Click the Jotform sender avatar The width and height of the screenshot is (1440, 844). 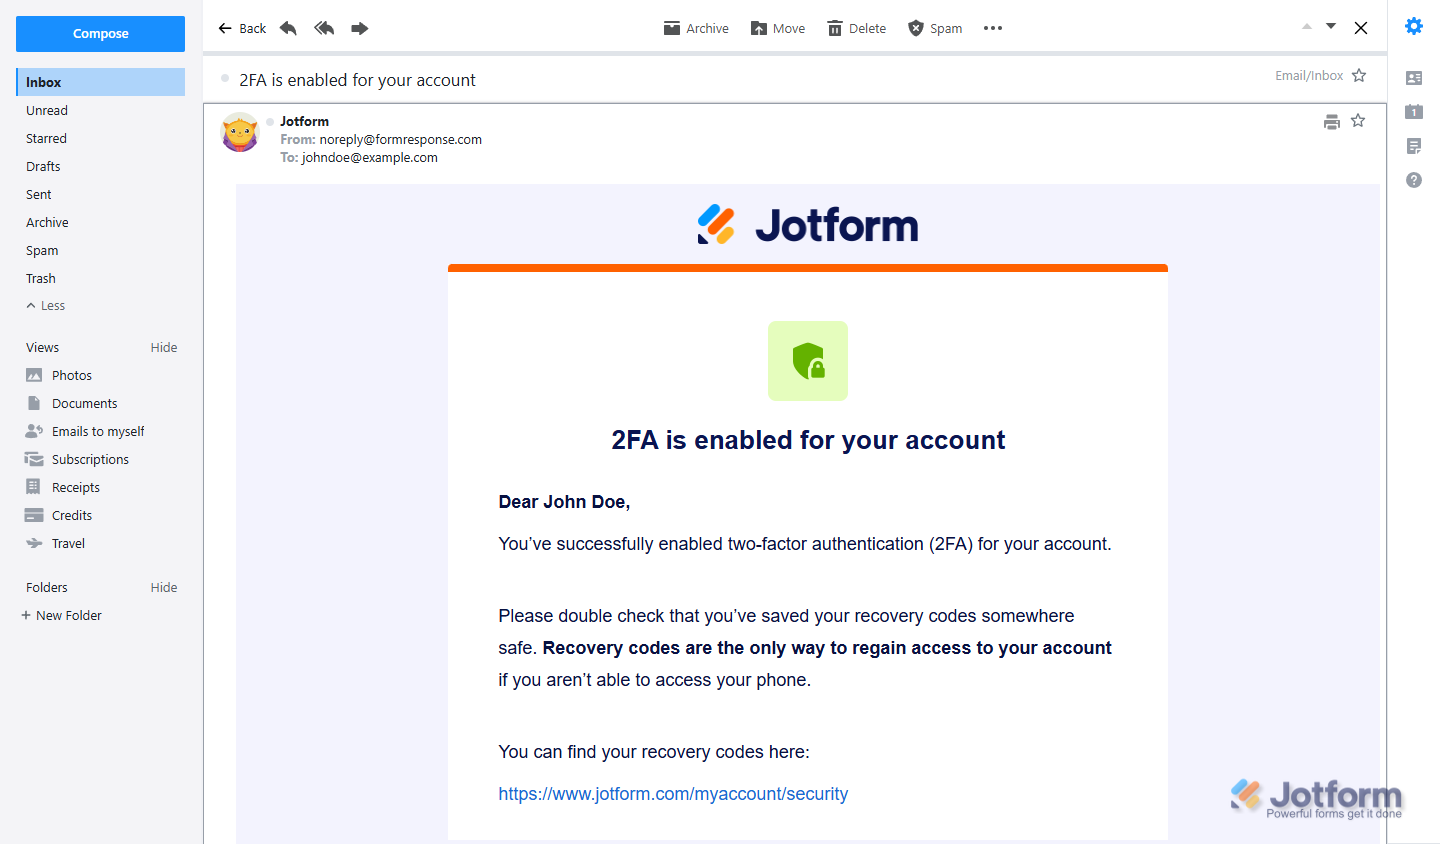coord(240,132)
